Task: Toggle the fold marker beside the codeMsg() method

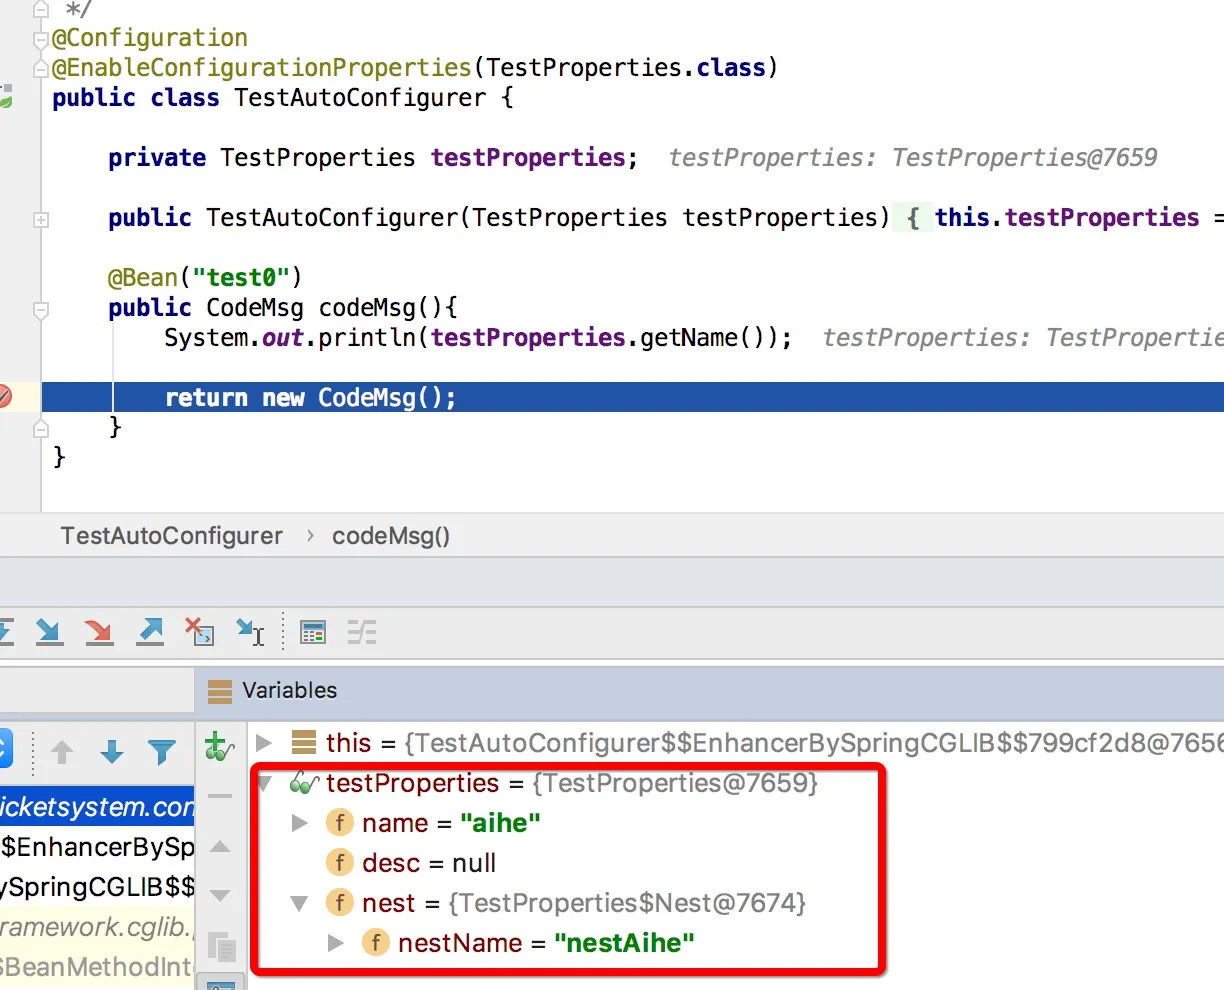Action: tap(41, 310)
